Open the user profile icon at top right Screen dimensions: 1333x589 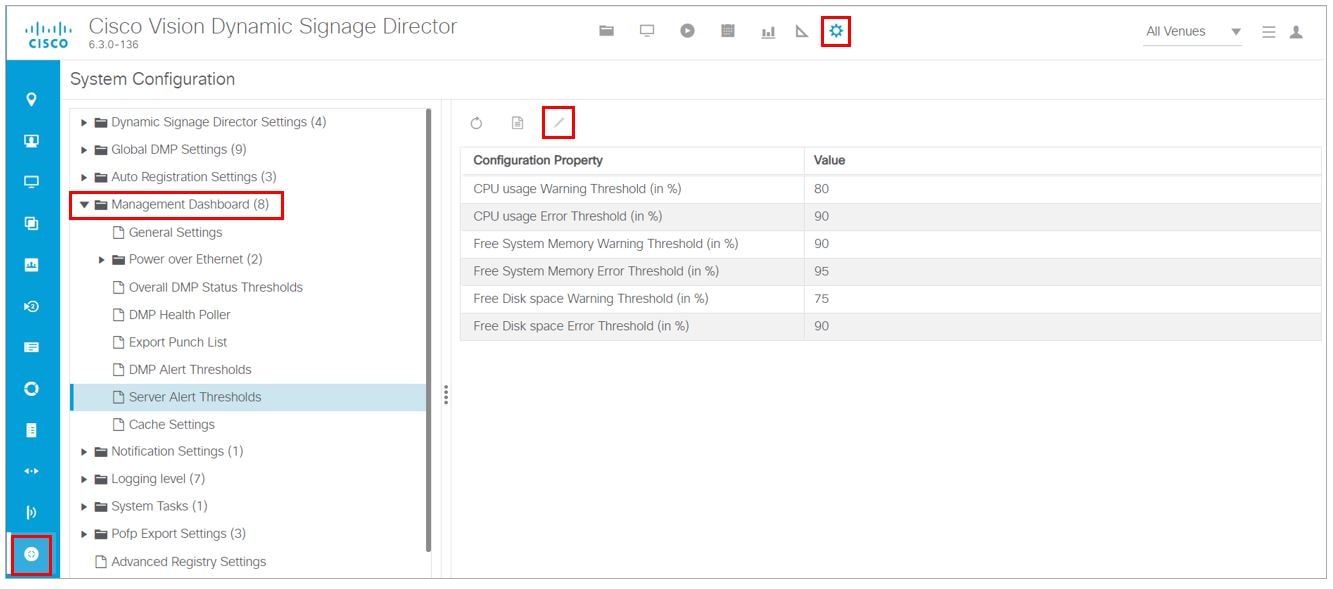[1296, 32]
